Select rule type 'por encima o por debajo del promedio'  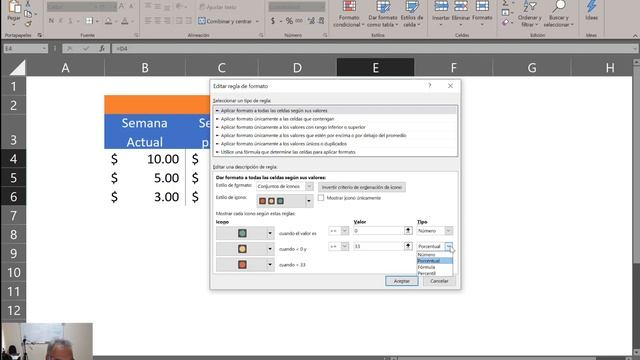pyautogui.click(x=335, y=135)
